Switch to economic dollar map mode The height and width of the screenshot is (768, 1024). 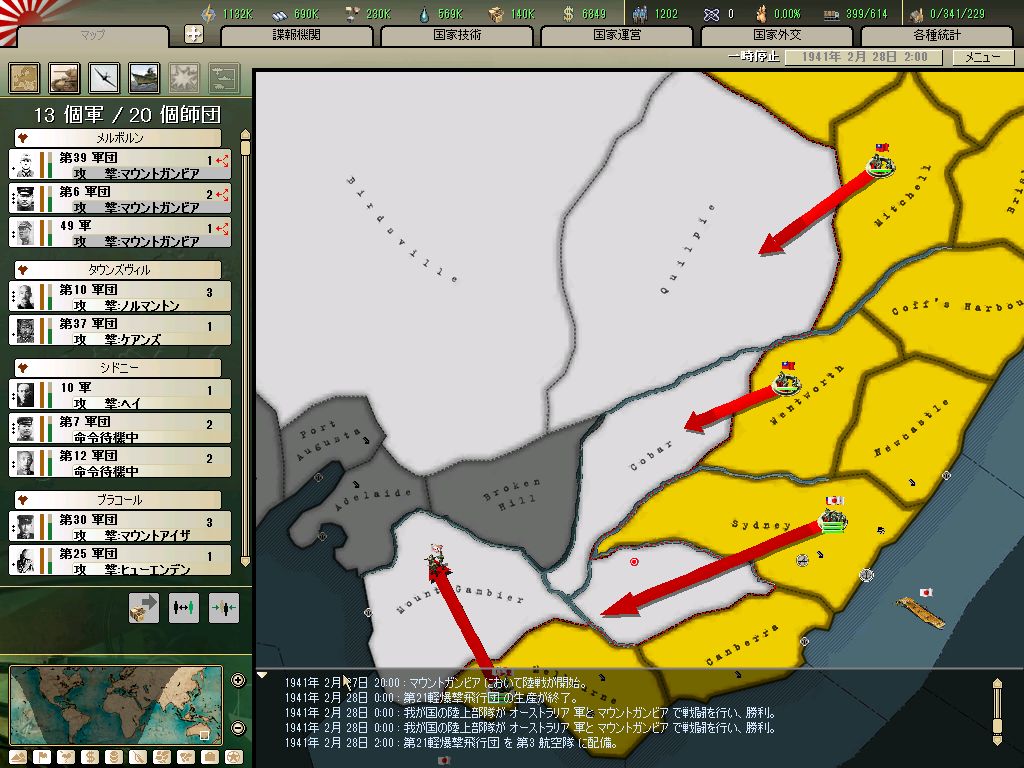tap(90, 758)
